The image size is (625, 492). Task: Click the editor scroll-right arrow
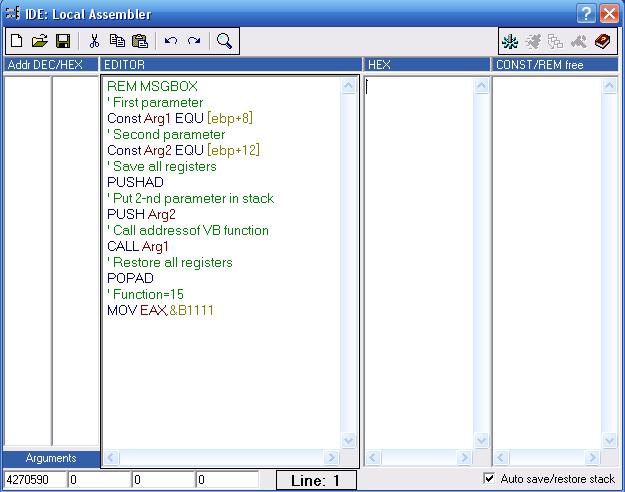point(331,457)
